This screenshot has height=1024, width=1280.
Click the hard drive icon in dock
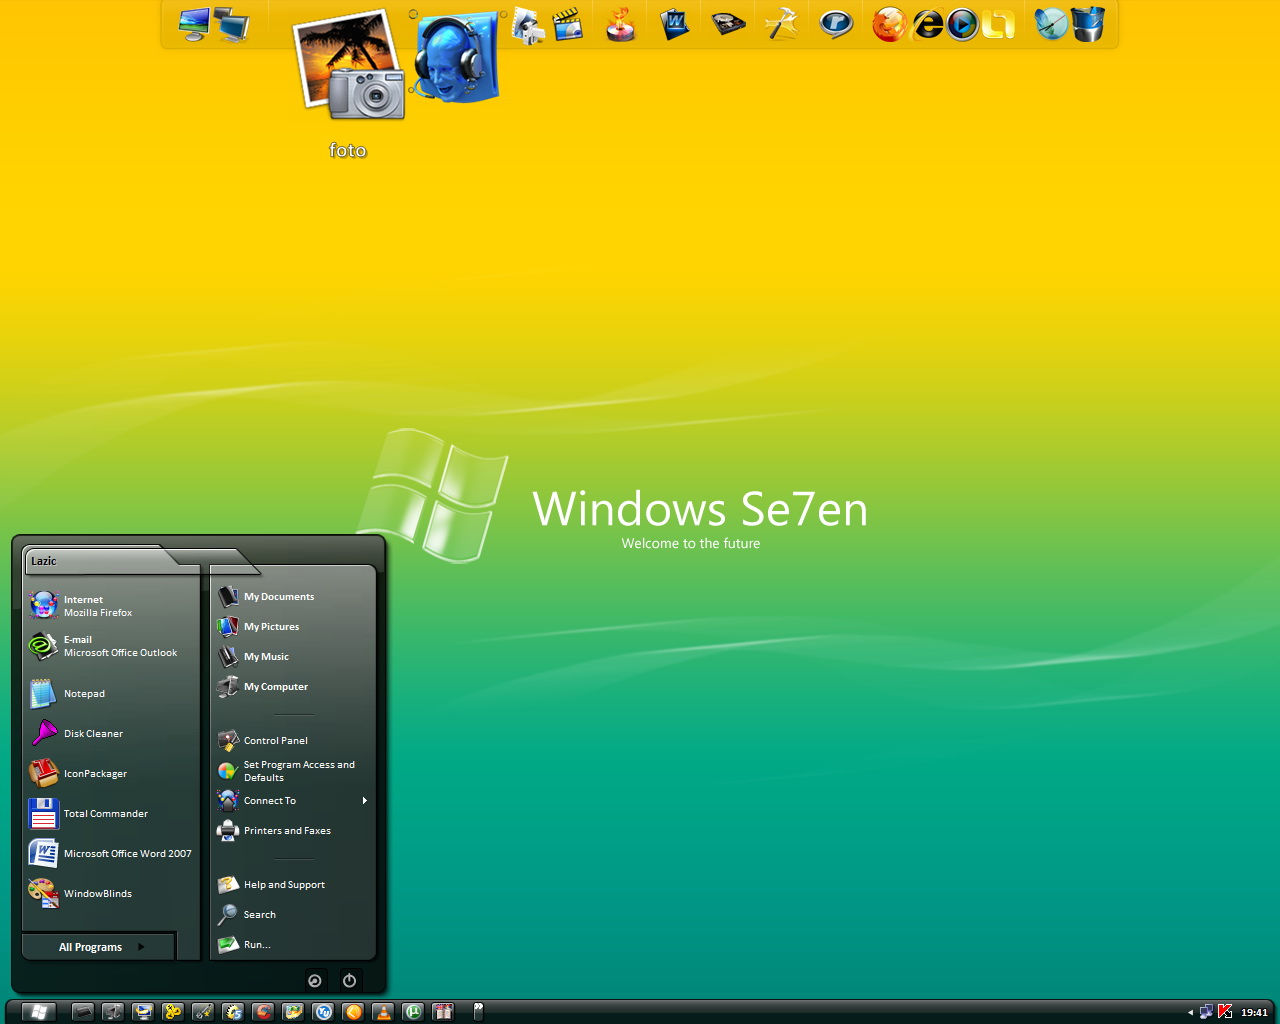(x=728, y=24)
